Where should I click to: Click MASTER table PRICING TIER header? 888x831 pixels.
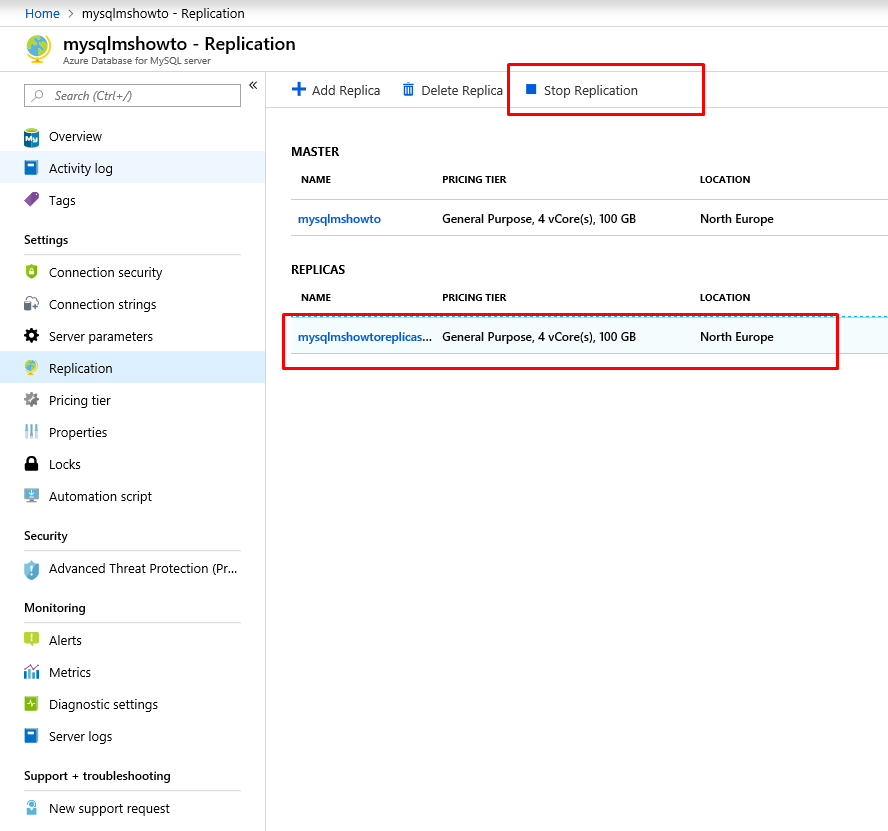474,180
